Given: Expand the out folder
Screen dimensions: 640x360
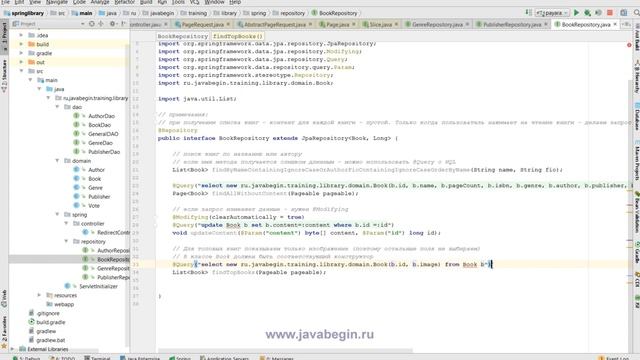Looking at the screenshot, I should tap(21, 62).
